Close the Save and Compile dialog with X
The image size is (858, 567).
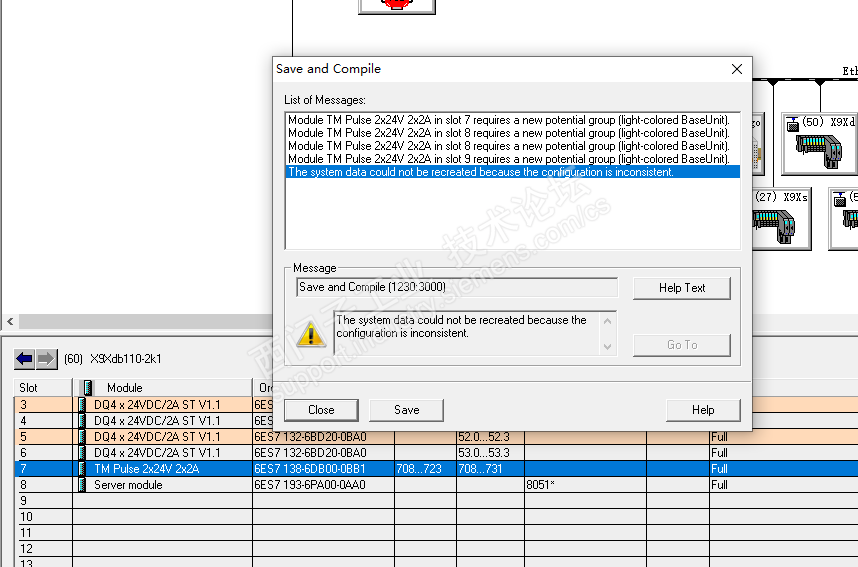(x=737, y=69)
